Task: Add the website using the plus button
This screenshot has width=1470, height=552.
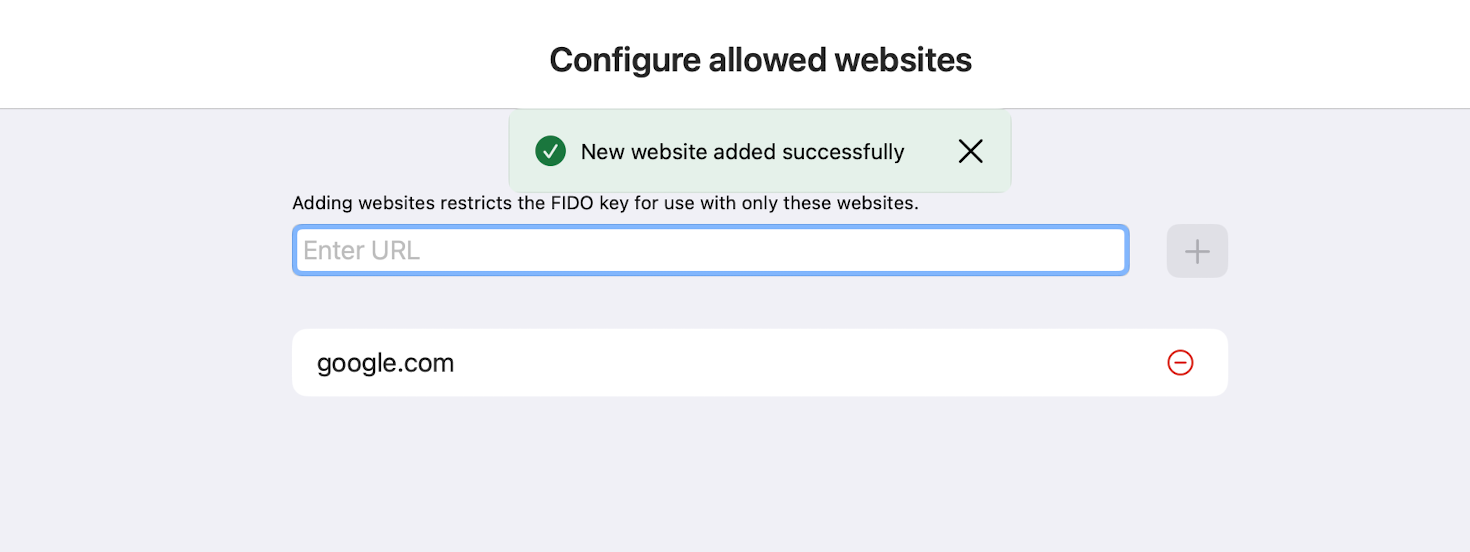Action: tap(1197, 251)
